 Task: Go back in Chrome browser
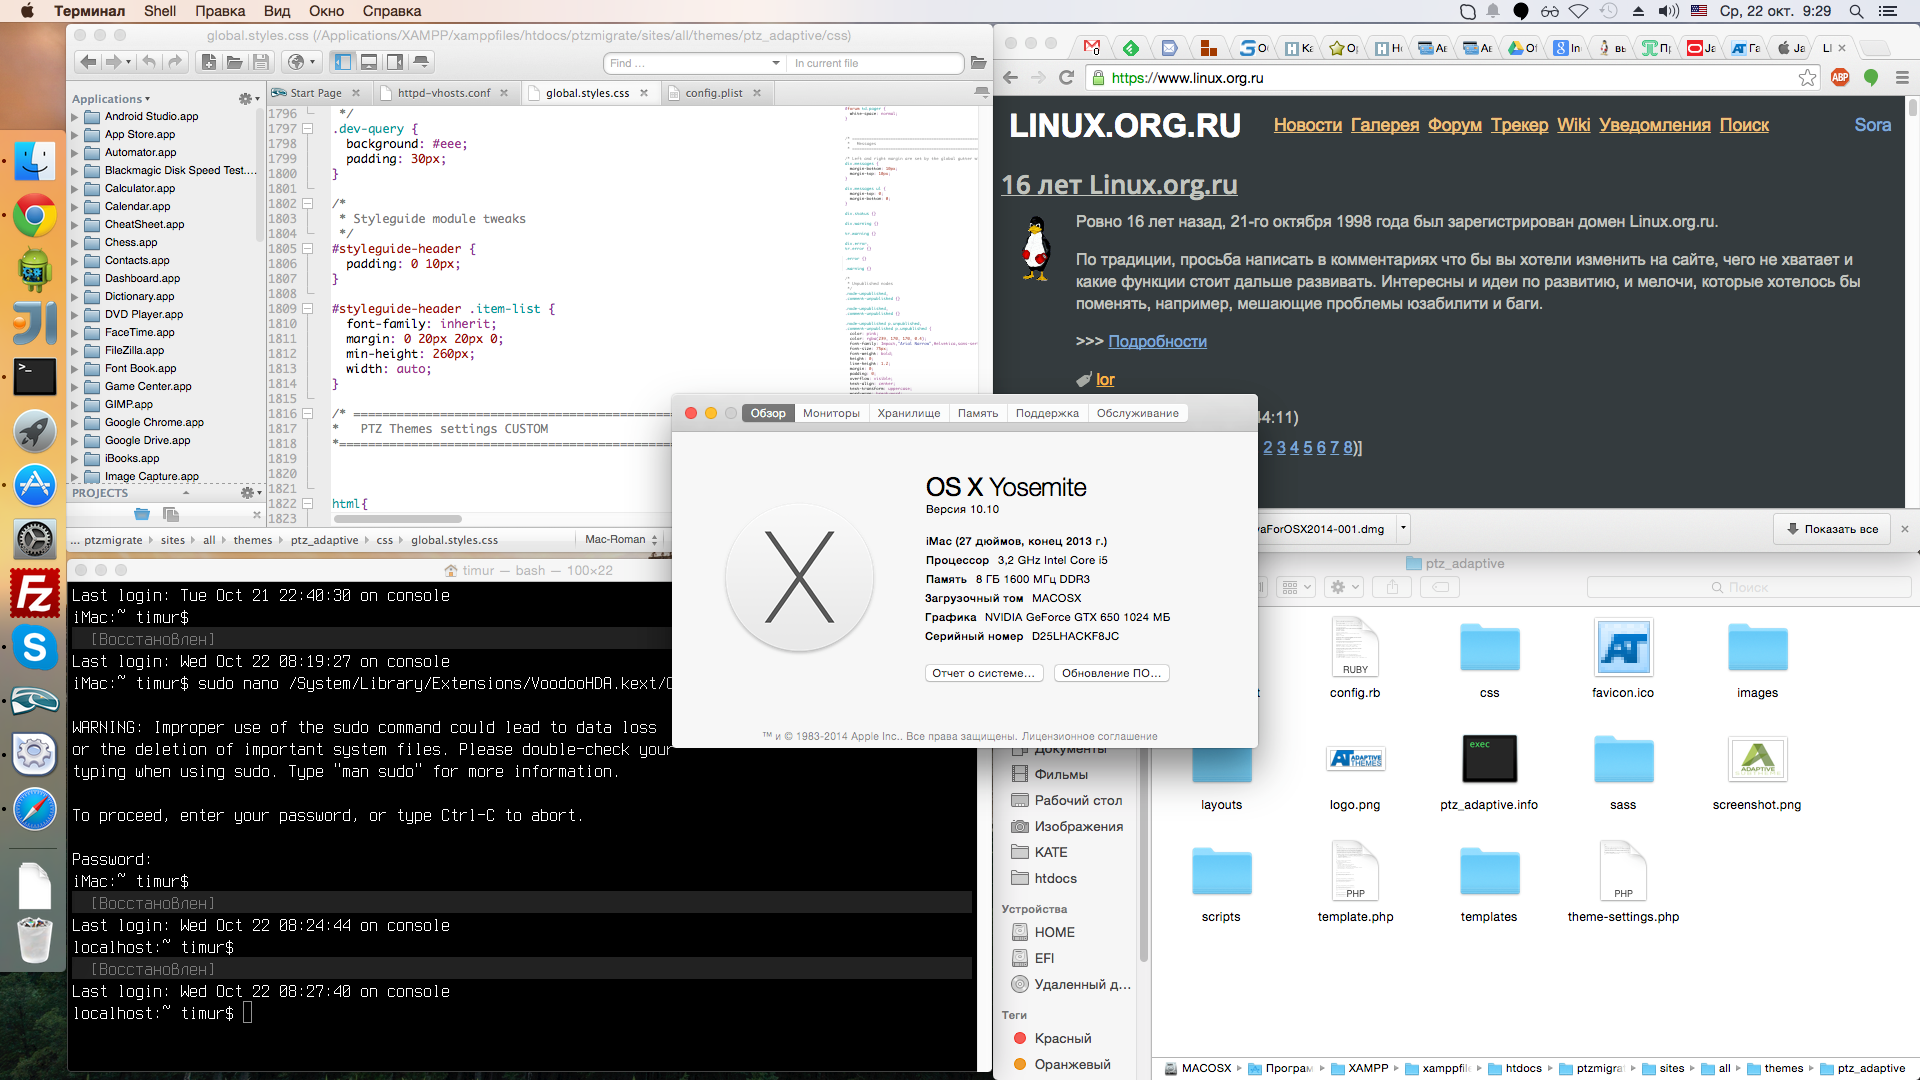(x=1010, y=78)
